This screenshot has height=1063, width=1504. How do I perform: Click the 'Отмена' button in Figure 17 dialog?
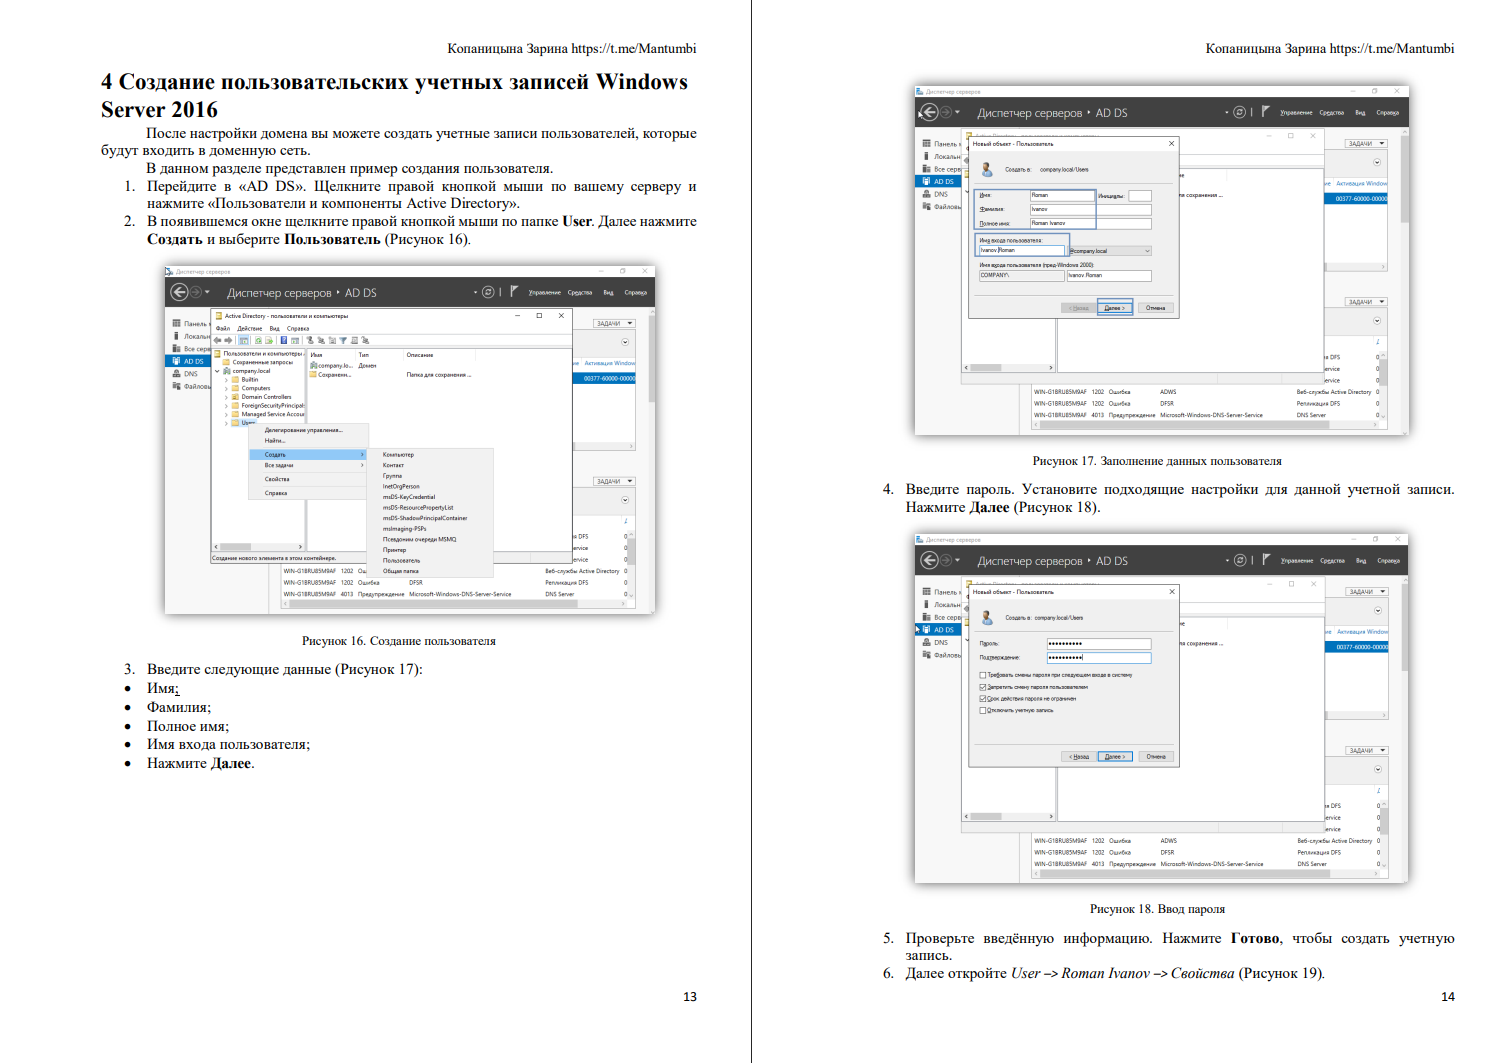point(1156,308)
